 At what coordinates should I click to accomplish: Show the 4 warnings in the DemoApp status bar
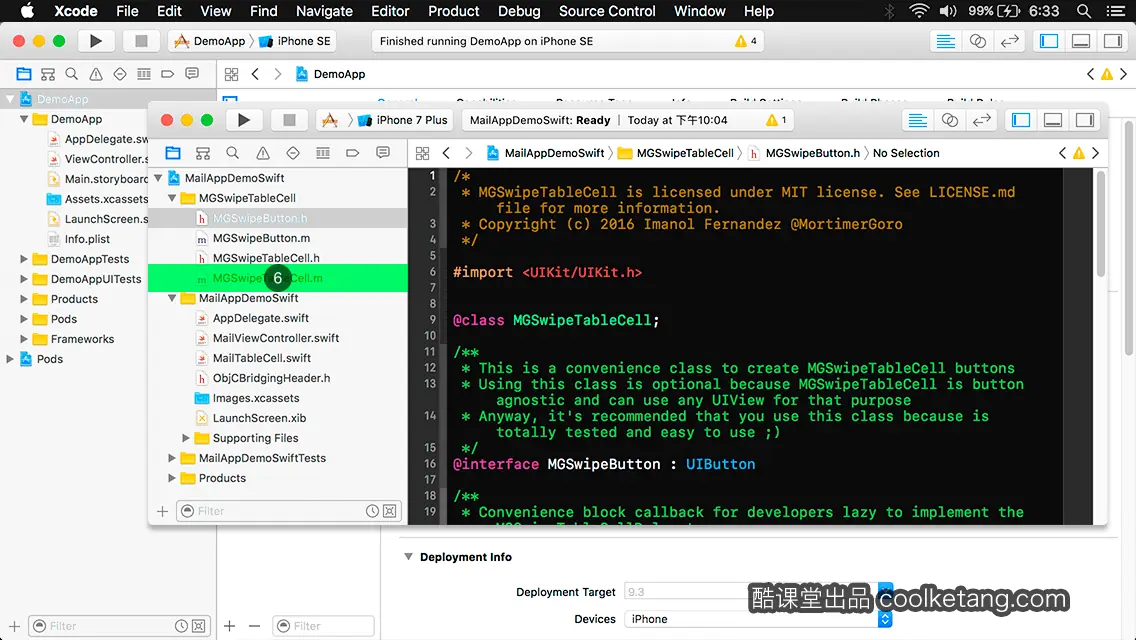pos(746,41)
